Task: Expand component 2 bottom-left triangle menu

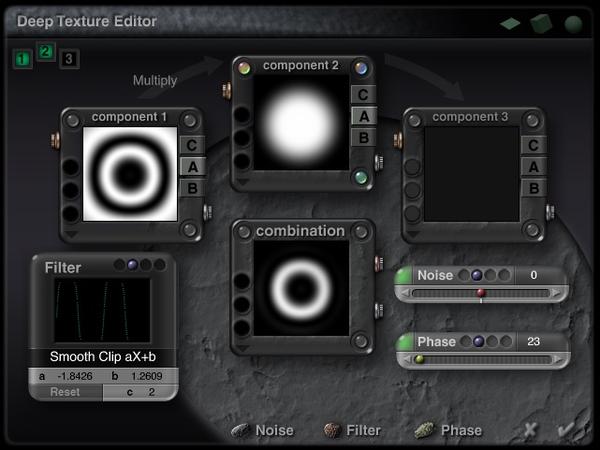Action: [x=243, y=182]
